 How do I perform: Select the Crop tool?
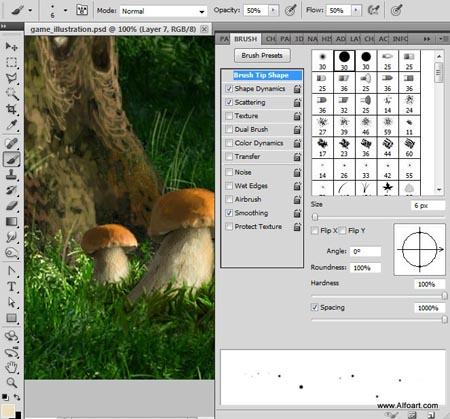tap(11, 109)
